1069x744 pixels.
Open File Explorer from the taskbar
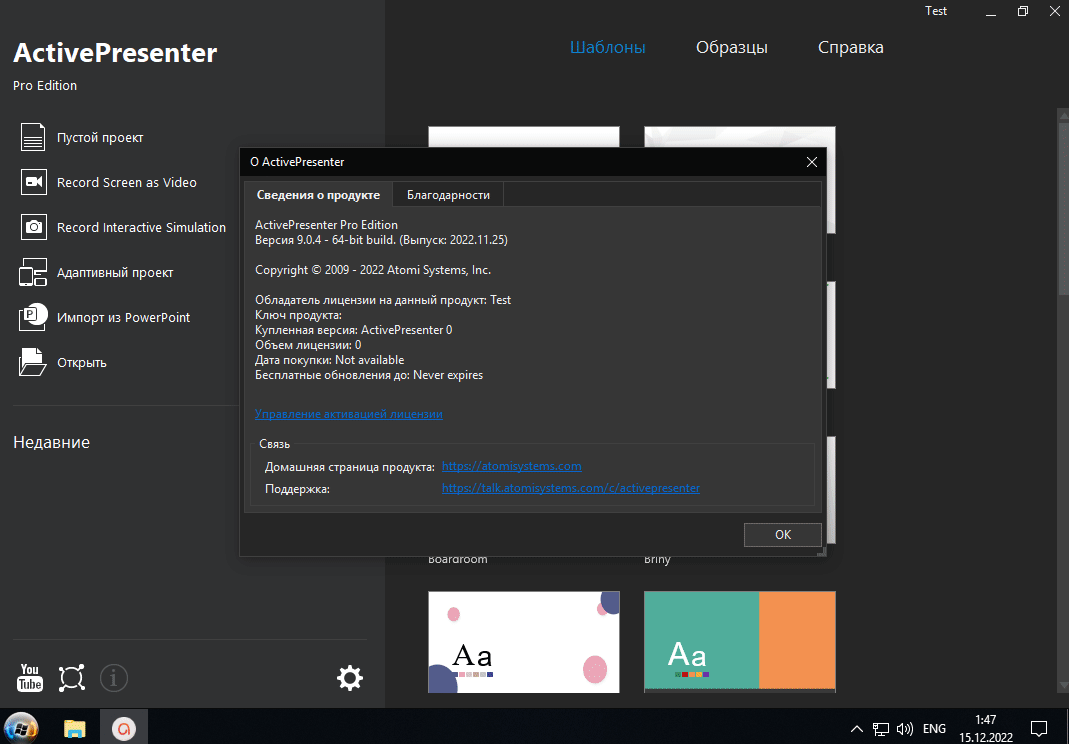pyautogui.click(x=74, y=728)
